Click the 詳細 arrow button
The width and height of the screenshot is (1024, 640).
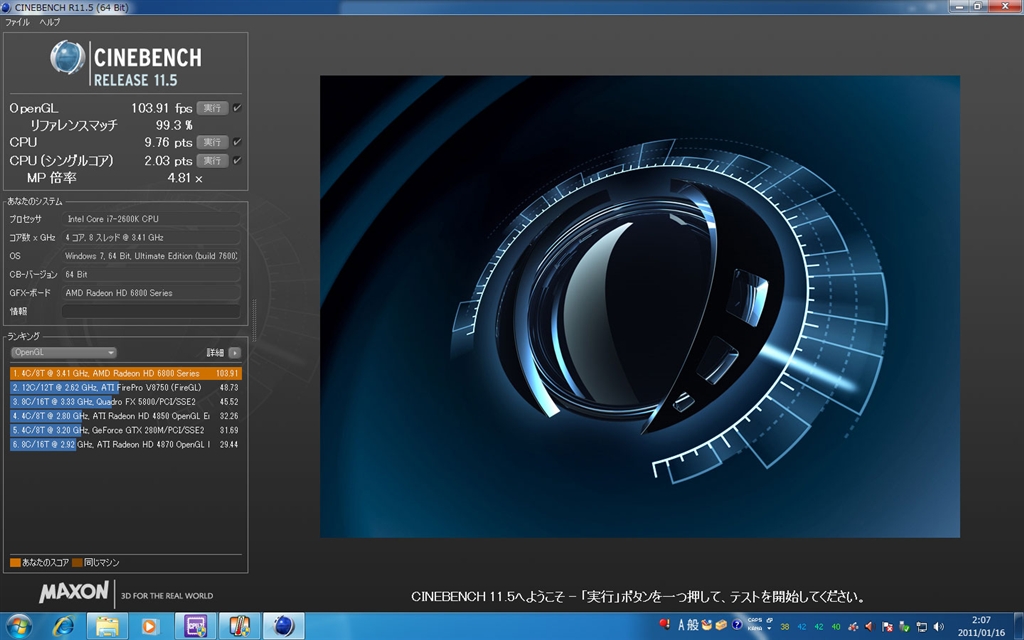click(234, 353)
